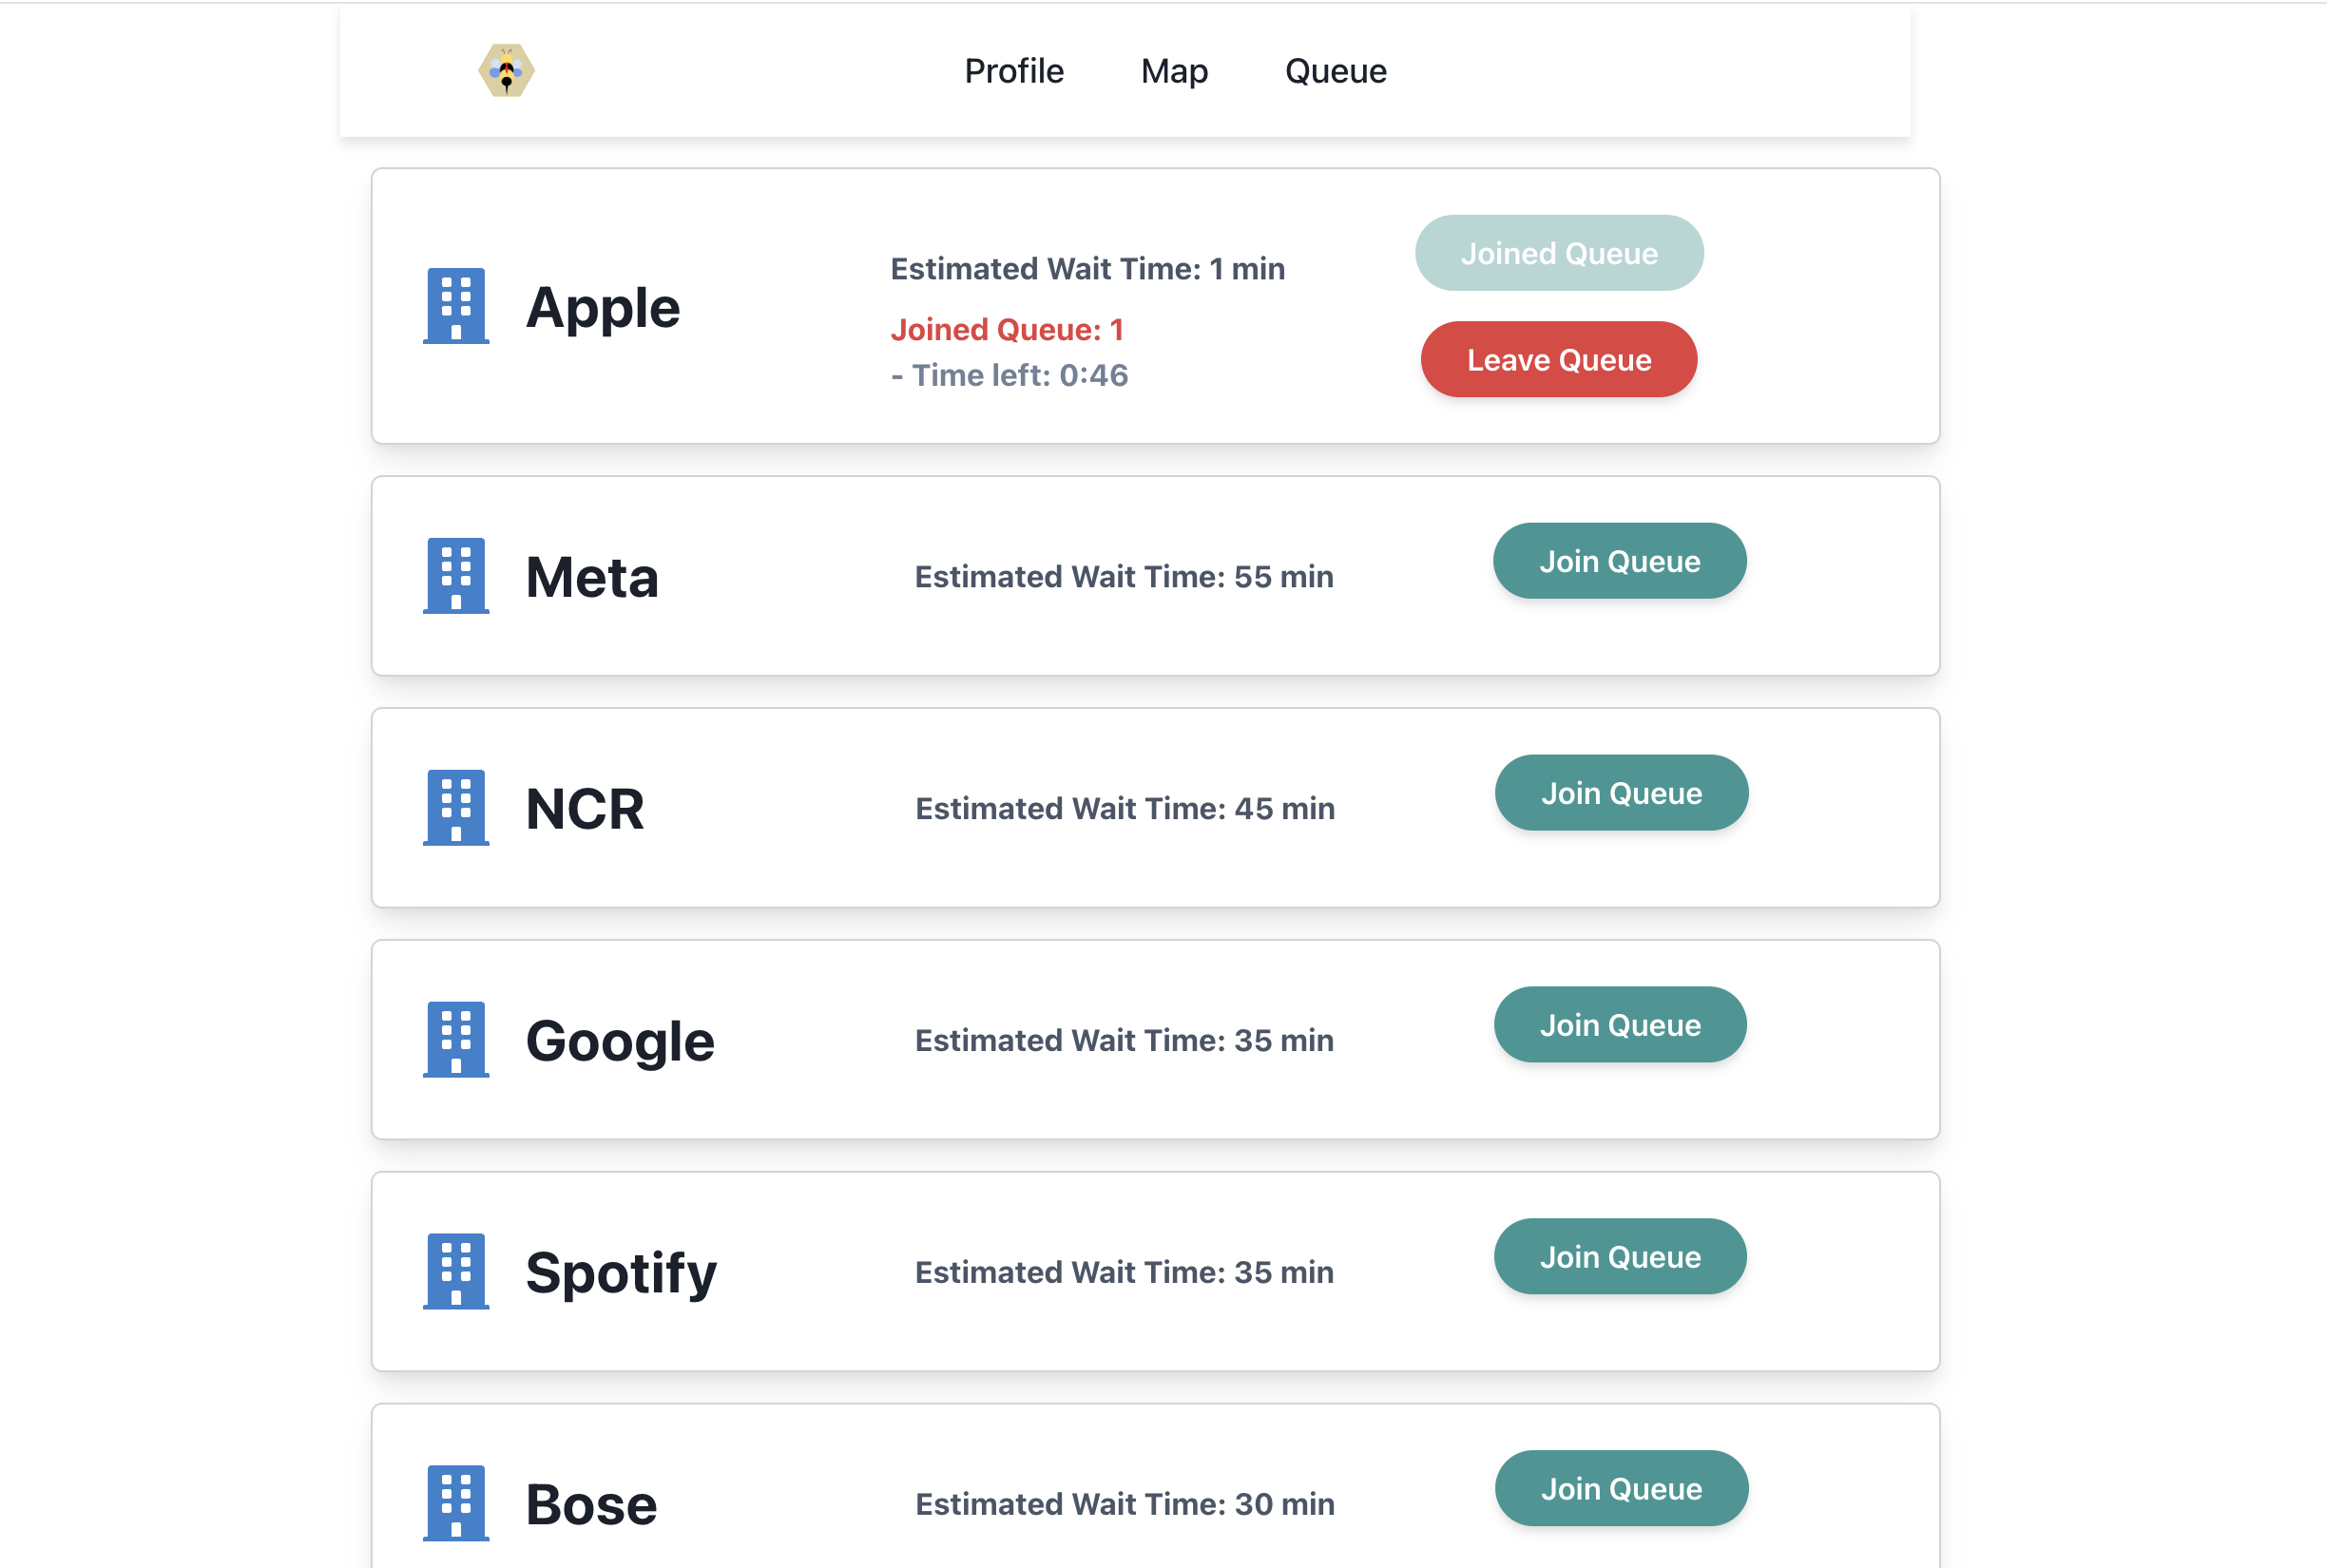Click the building icon beside Google
This screenshot has width=2327, height=1568.
coord(456,1040)
